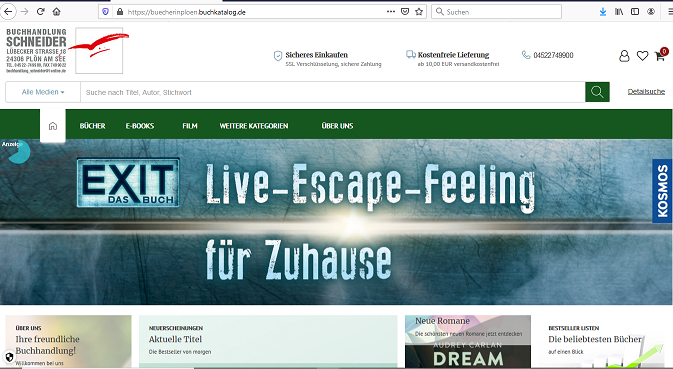Viewport: 673px width, 369px height.
Task: Open the user account icon
Action: pyautogui.click(x=624, y=56)
